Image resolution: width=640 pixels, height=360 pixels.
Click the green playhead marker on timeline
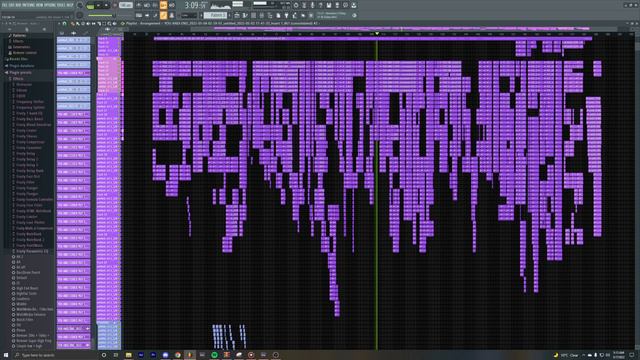(x=377, y=33)
